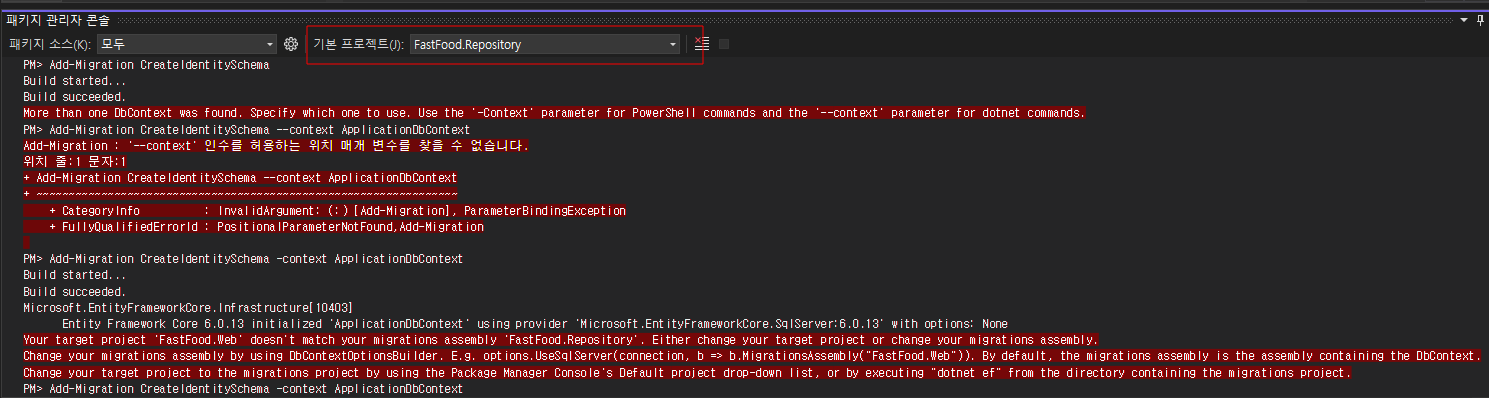Open the window position arrow menu
The width and height of the screenshot is (1489, 398).
click(1463, 20)
